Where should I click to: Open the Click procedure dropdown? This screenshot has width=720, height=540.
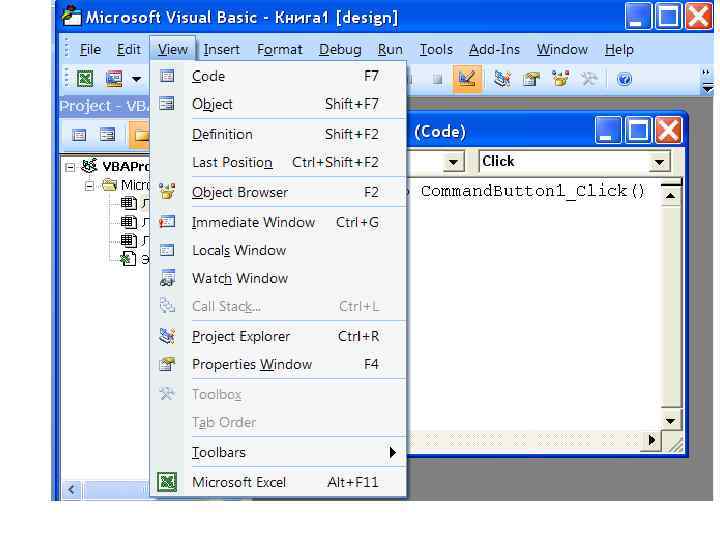660,162
